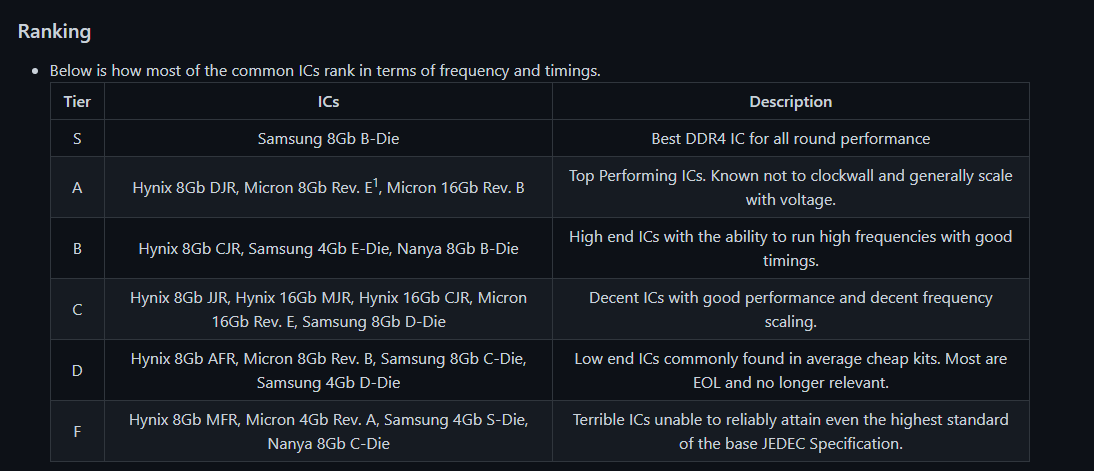
Task: Click the High end ICs description
Action: (790, 248)
